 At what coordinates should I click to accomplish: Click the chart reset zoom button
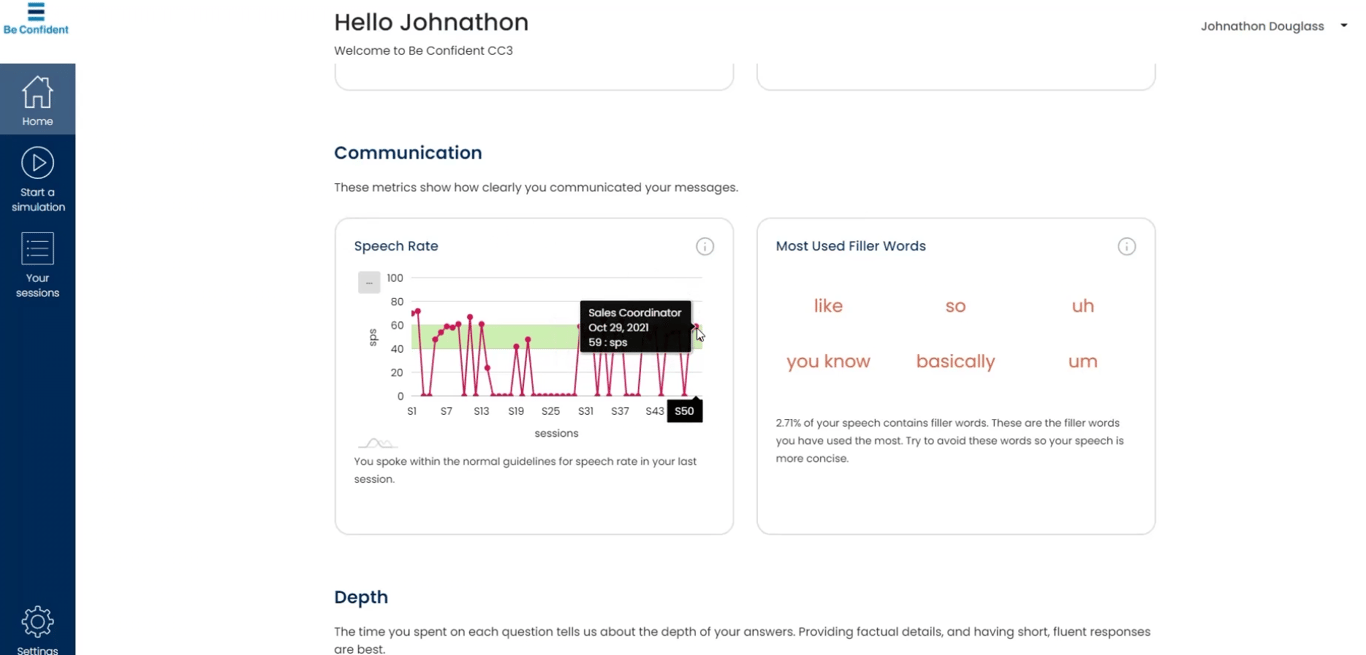point(369,283)
